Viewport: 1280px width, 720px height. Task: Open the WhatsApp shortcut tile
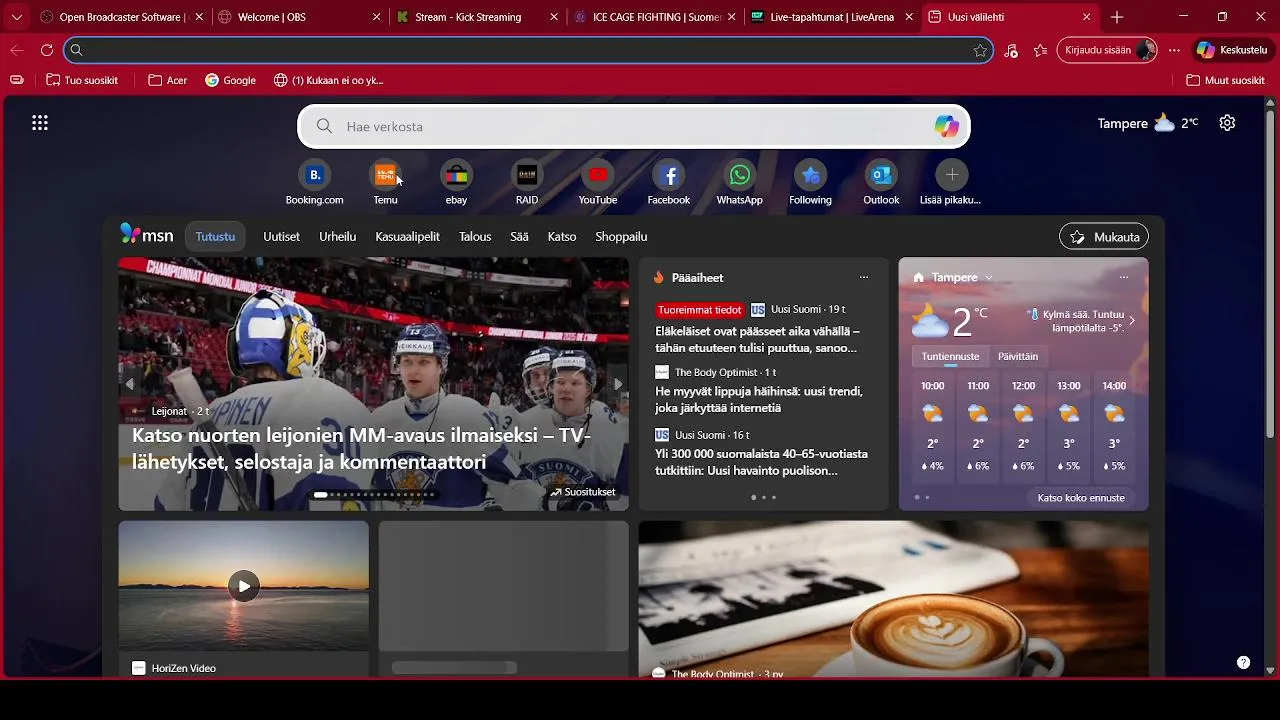[x=740, y=183]
